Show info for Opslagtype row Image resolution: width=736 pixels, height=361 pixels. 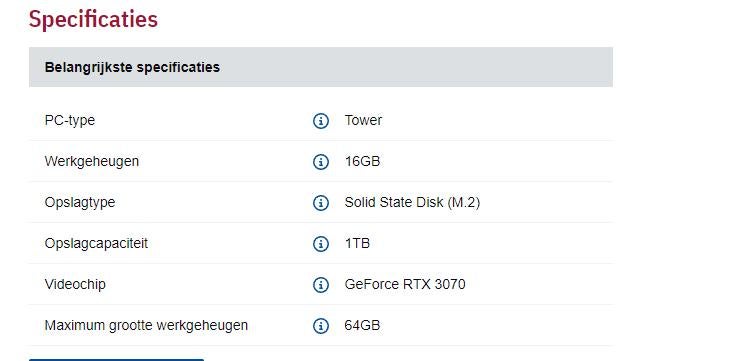321,203
